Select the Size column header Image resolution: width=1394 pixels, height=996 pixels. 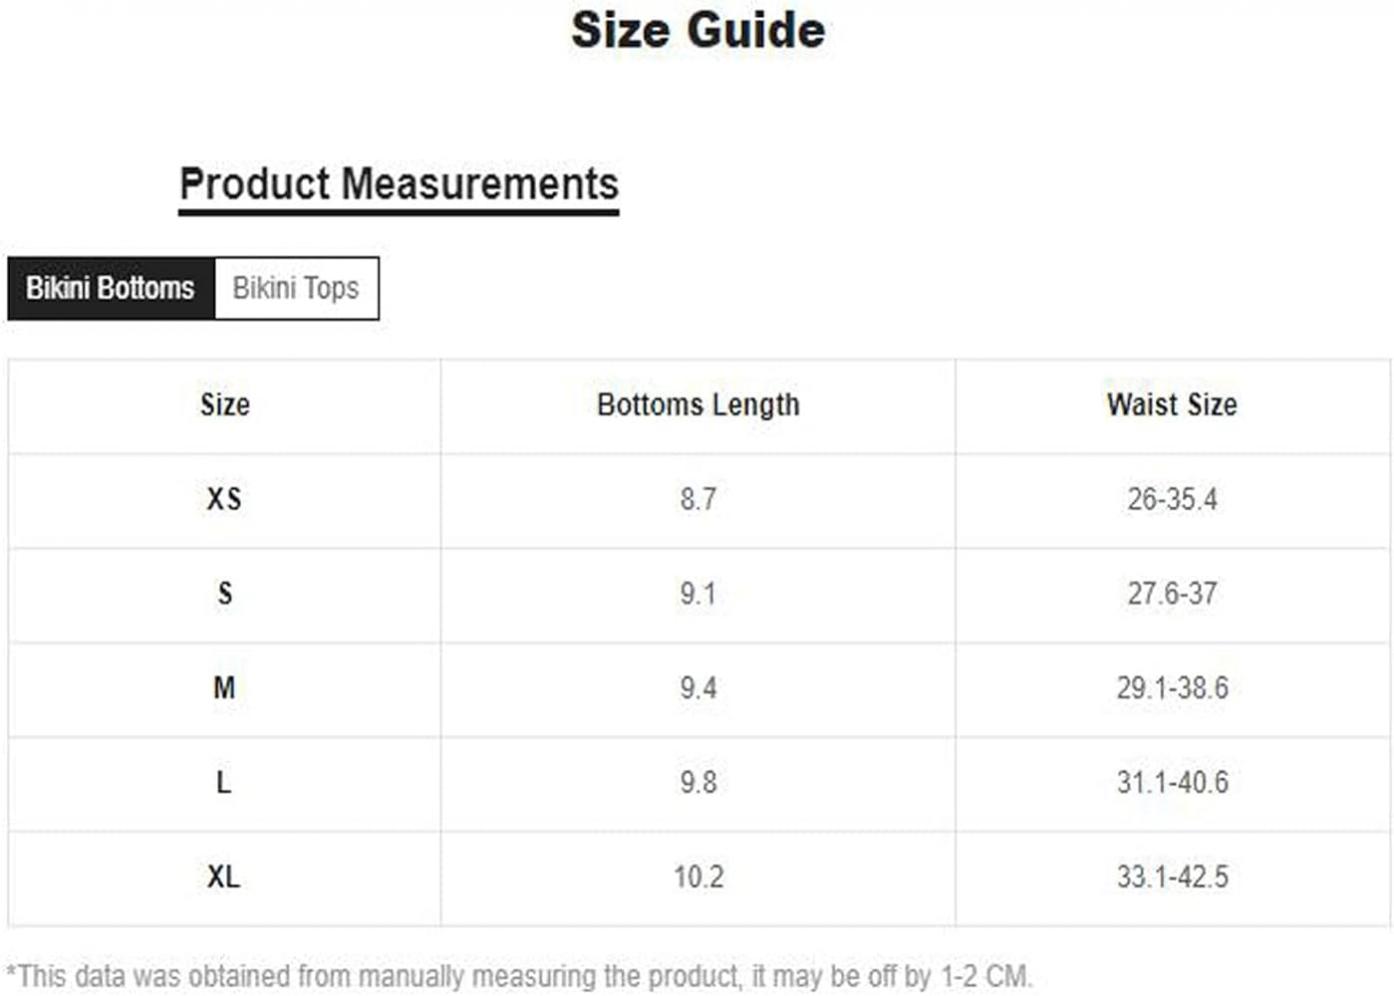coord(225,405)
